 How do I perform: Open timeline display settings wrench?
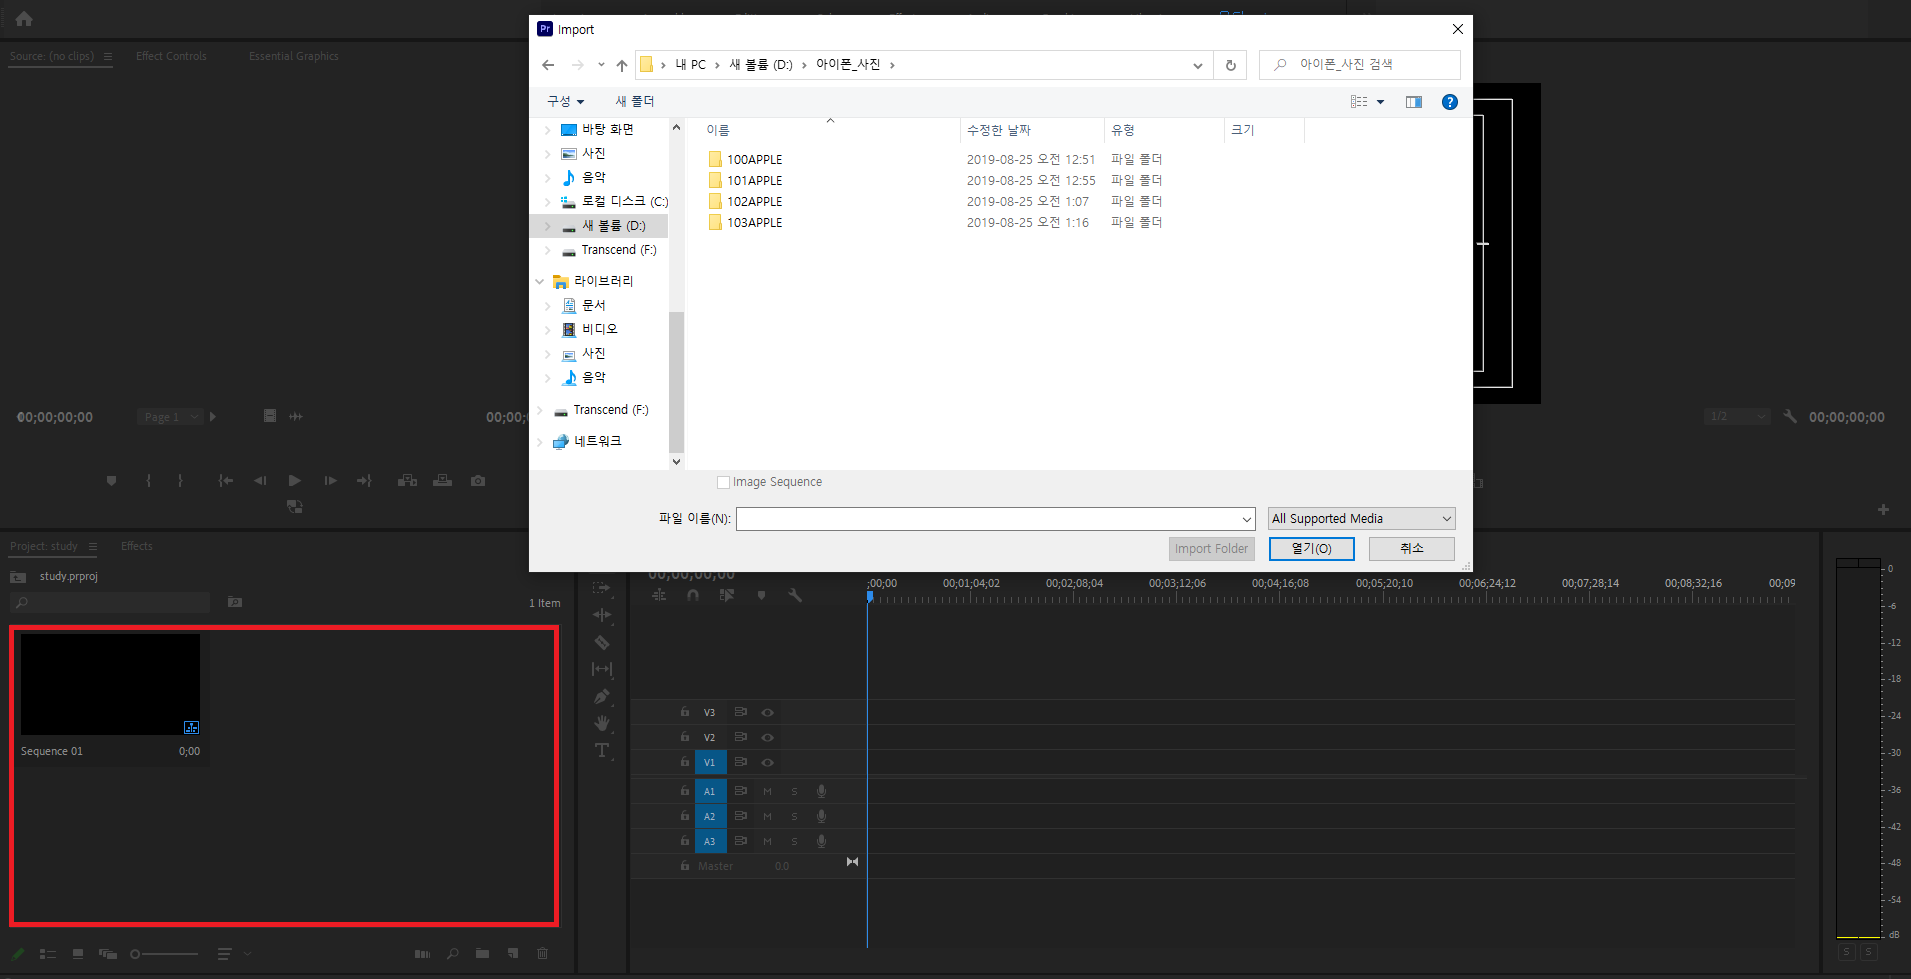pyautogui.click(x=795, y=595)
